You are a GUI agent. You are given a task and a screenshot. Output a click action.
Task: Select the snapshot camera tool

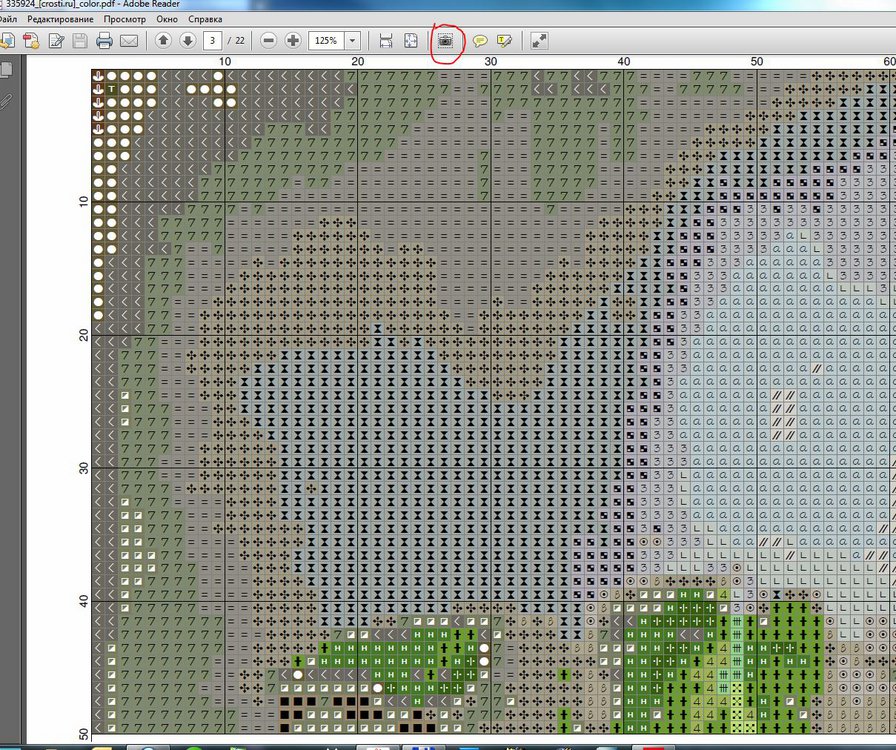pos(446,41)
